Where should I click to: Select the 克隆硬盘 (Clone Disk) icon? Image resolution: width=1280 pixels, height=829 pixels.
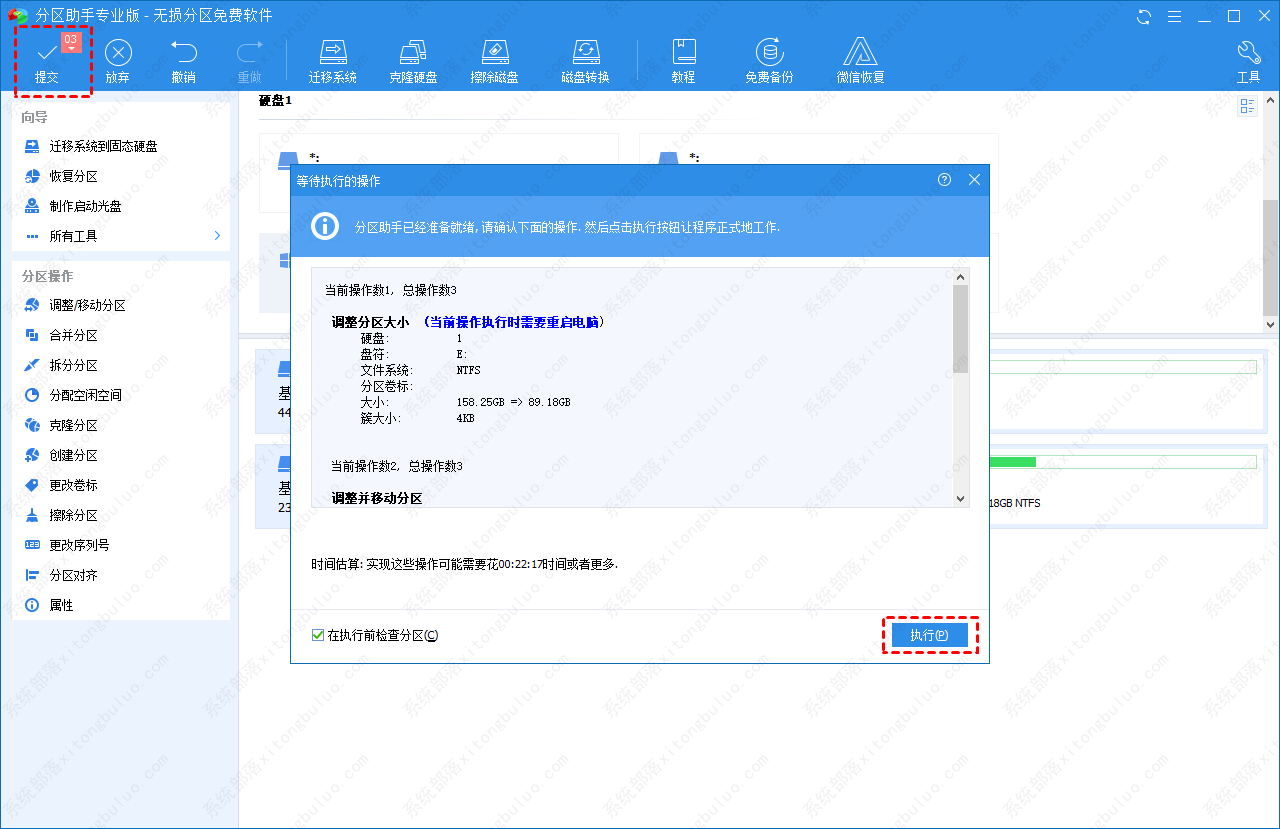click(413, 58)
